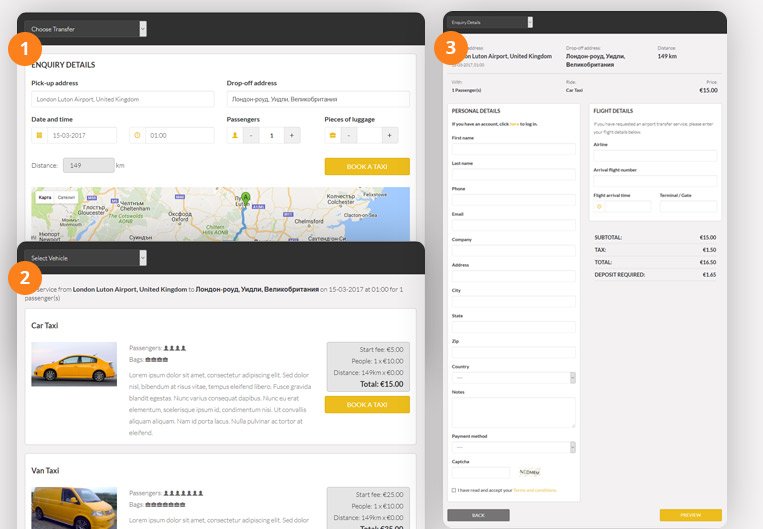The width and height of the screenshot is (763, 529).
Task: Click the Flight arrival time field
Action: pyautogui.click(x=628, y=206)
